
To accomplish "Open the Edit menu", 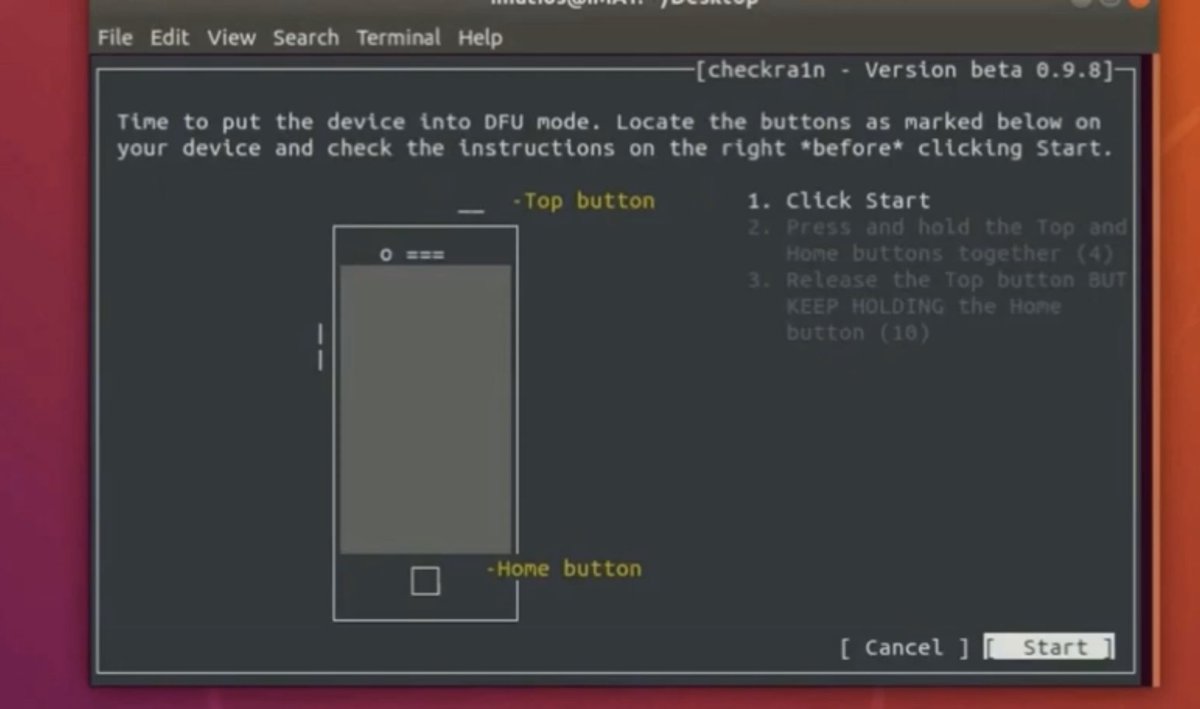I will (x=170, y=38).
